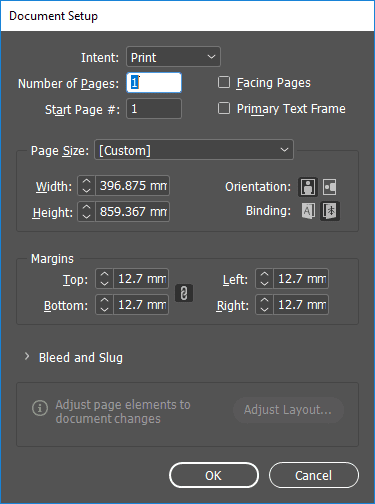Click the Right margin value field
This screenshot has width=375, height=504.
[301, 305]
